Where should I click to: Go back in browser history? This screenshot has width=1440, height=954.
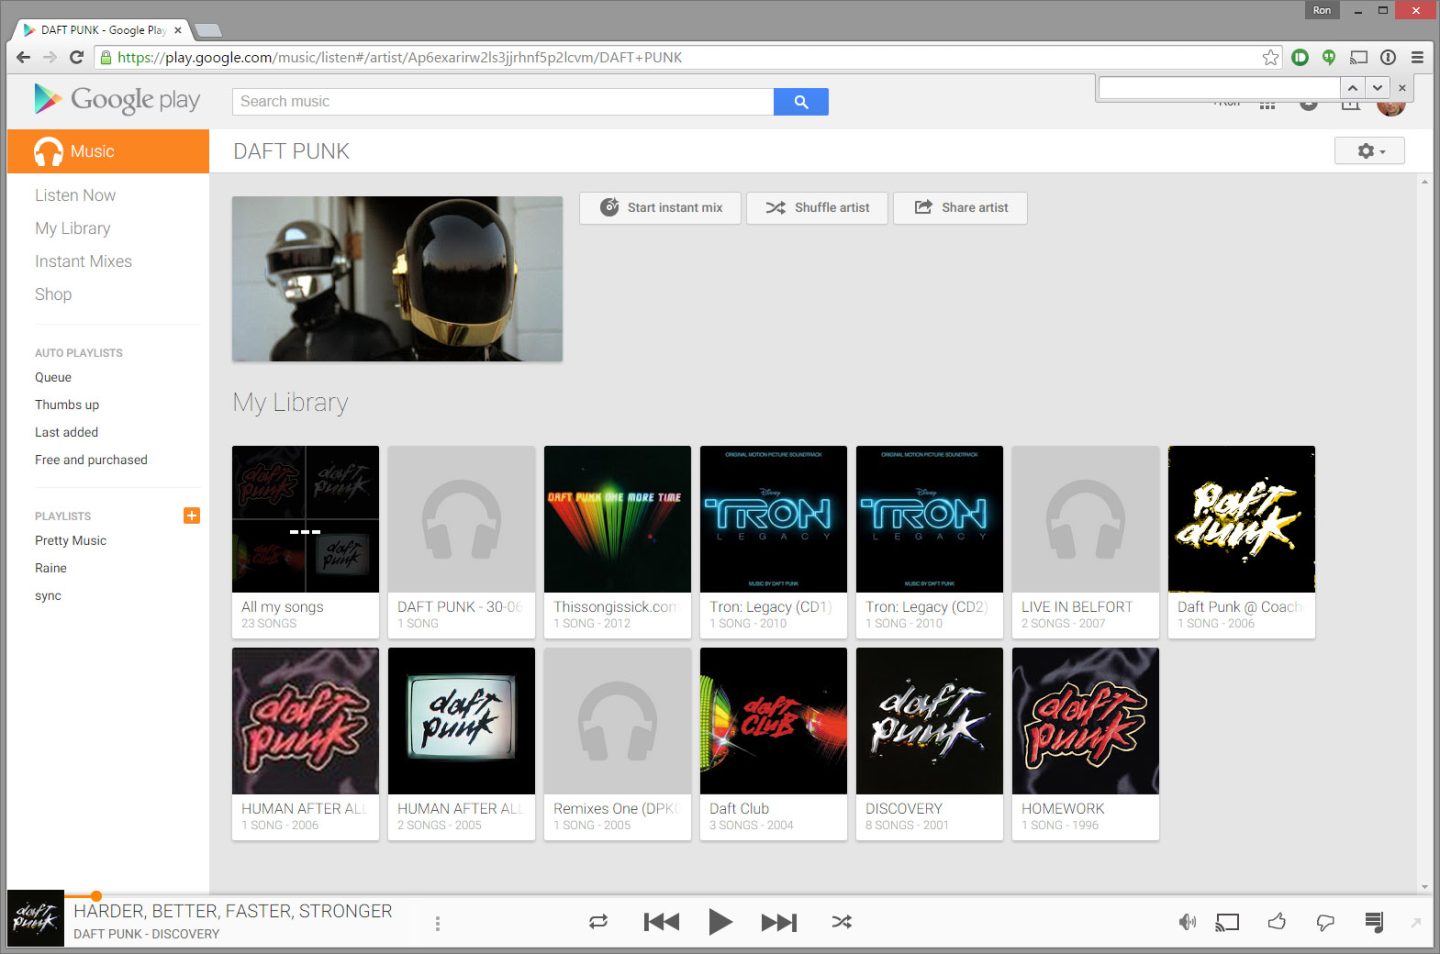[x=23, y=57]
